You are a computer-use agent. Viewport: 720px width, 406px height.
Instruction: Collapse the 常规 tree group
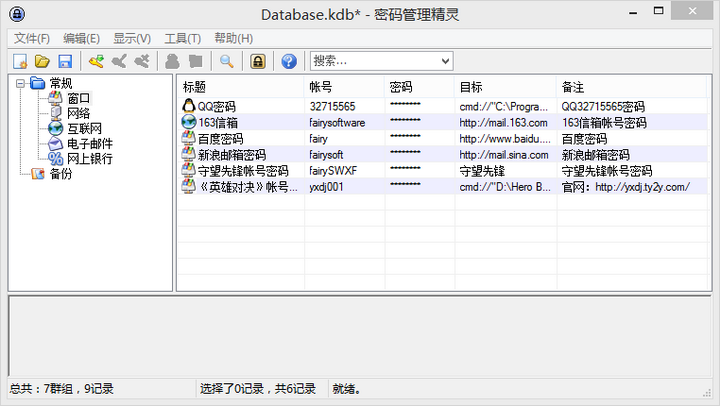pyautogui.click(x=20, y=83)
